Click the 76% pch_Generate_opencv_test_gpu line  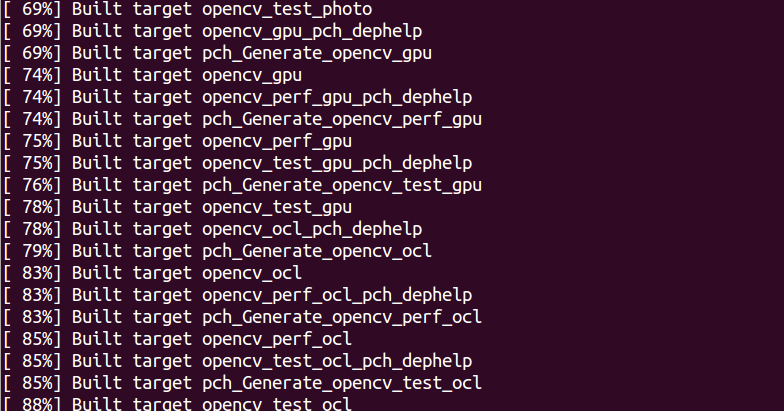(x=242, y=186)
